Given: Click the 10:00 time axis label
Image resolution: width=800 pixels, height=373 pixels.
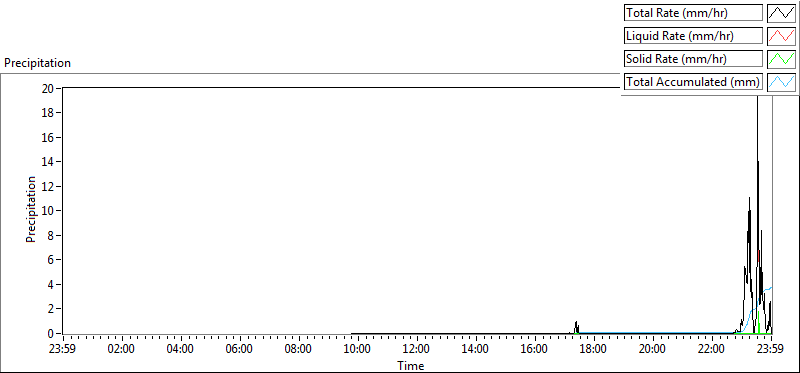Looking at the screenshot, I should point(358,350).
